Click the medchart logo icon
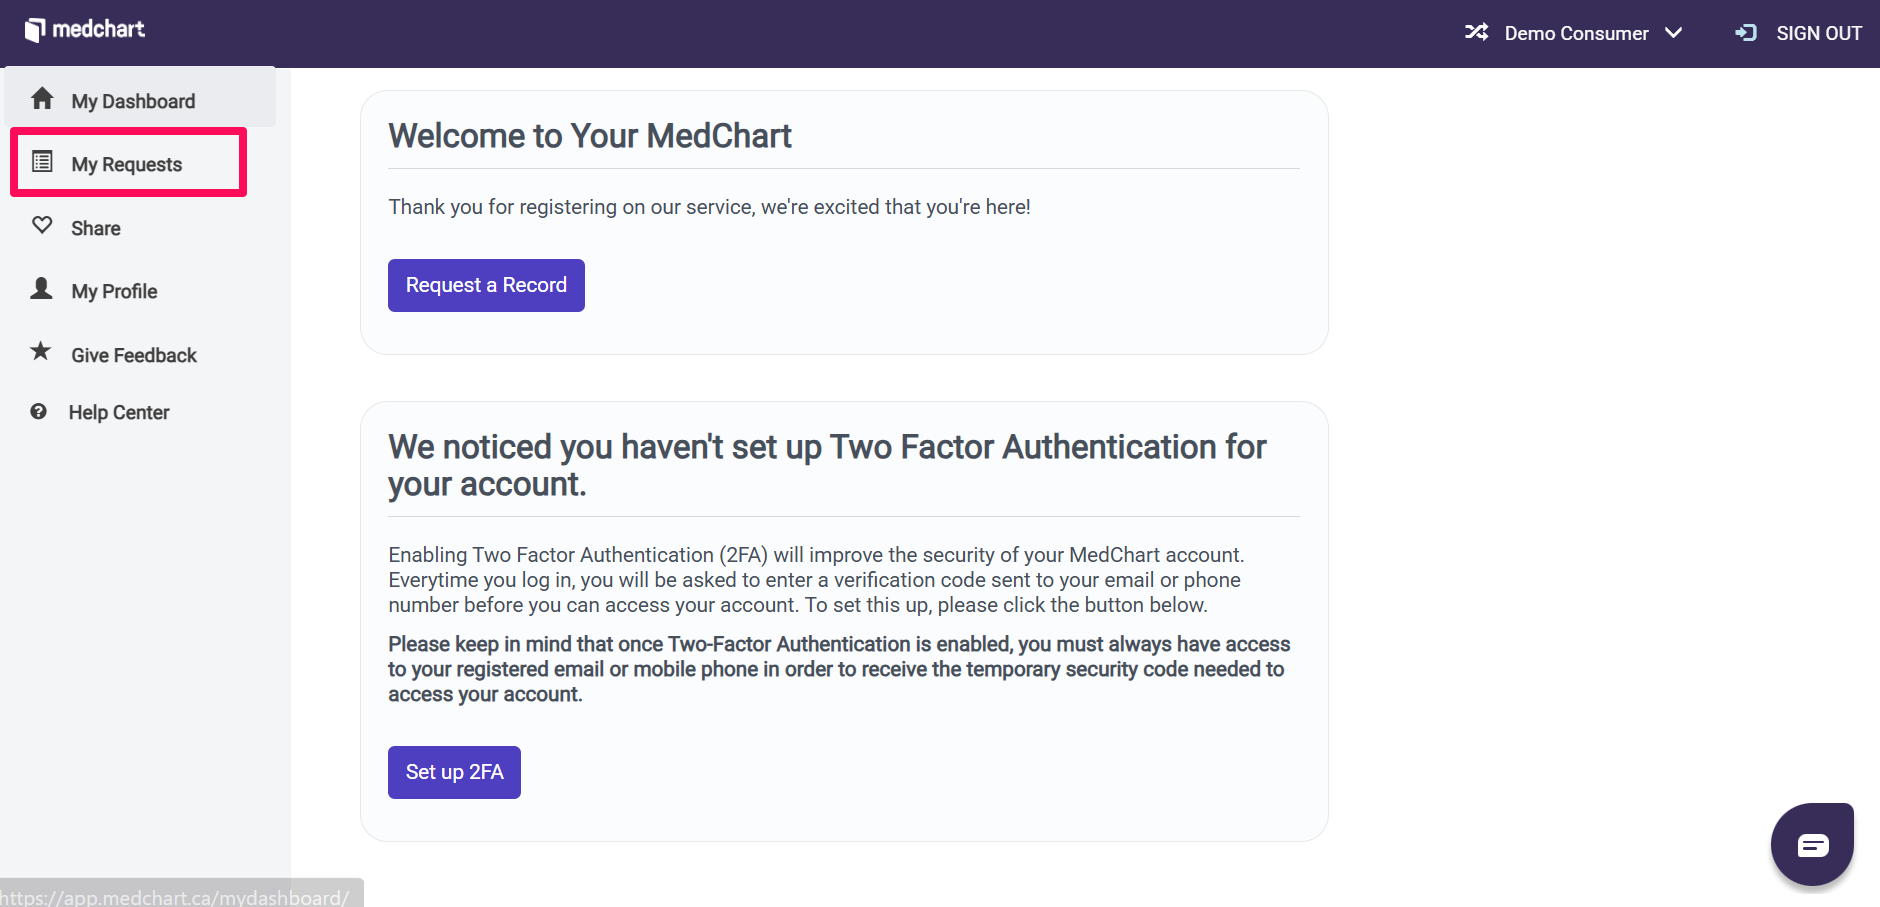The image size is (1880, 907). 35,30
